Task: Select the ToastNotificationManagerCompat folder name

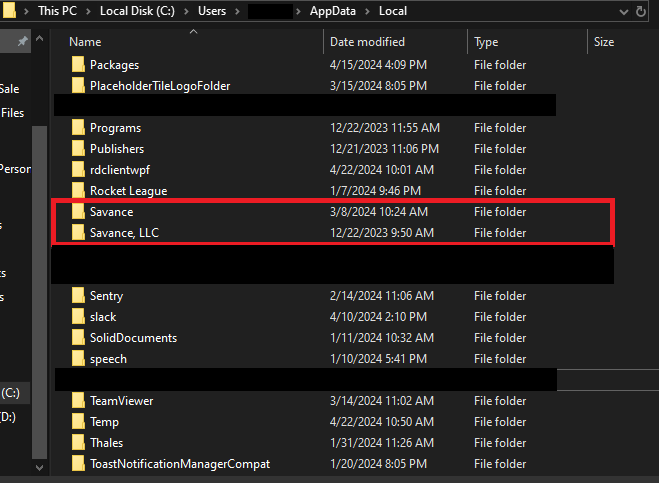Action: (x=180, y=465)
